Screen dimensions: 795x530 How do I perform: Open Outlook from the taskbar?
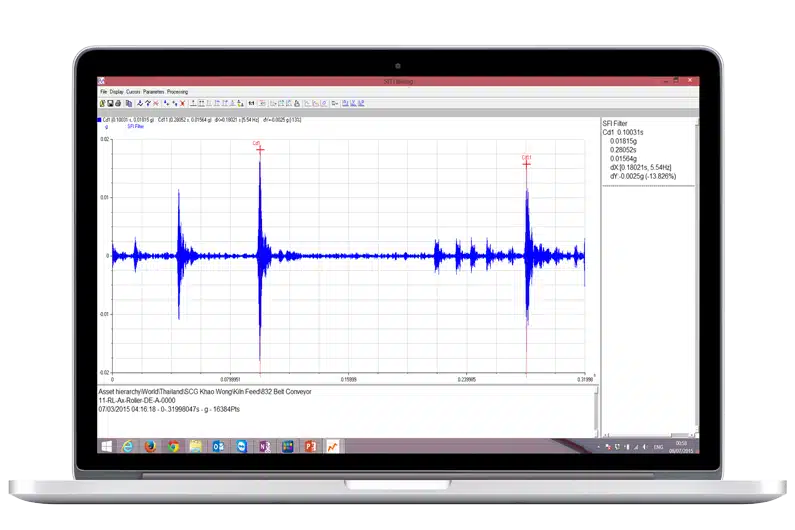[218, 446]
